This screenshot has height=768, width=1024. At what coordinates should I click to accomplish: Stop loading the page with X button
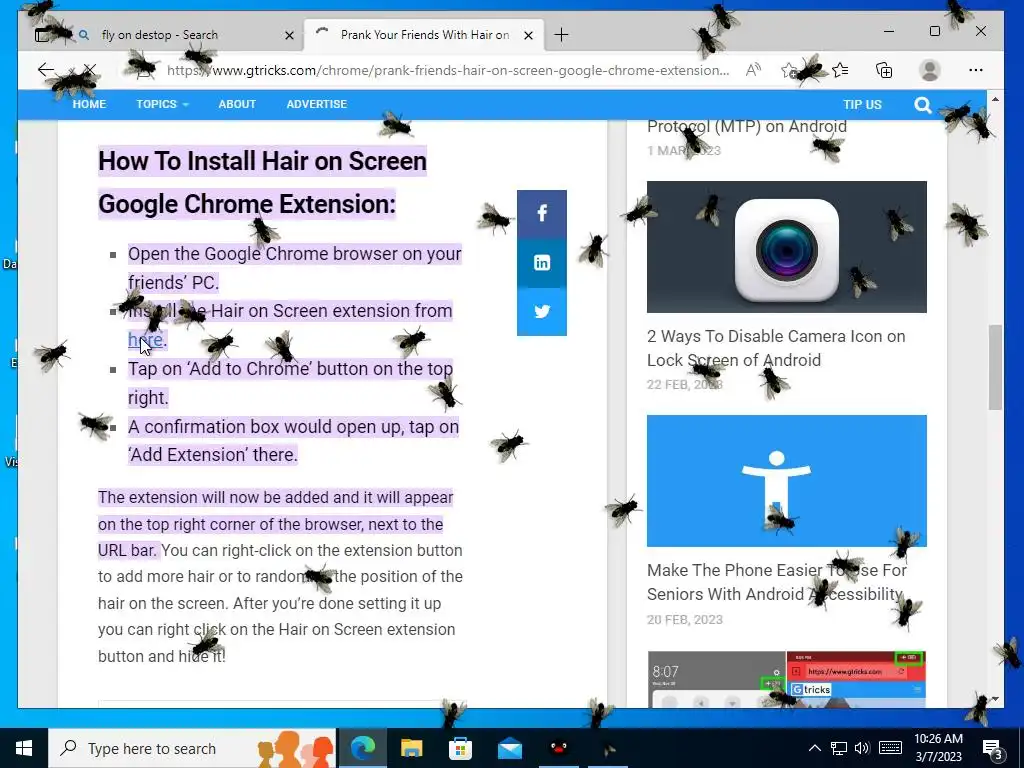pos(90,70)
